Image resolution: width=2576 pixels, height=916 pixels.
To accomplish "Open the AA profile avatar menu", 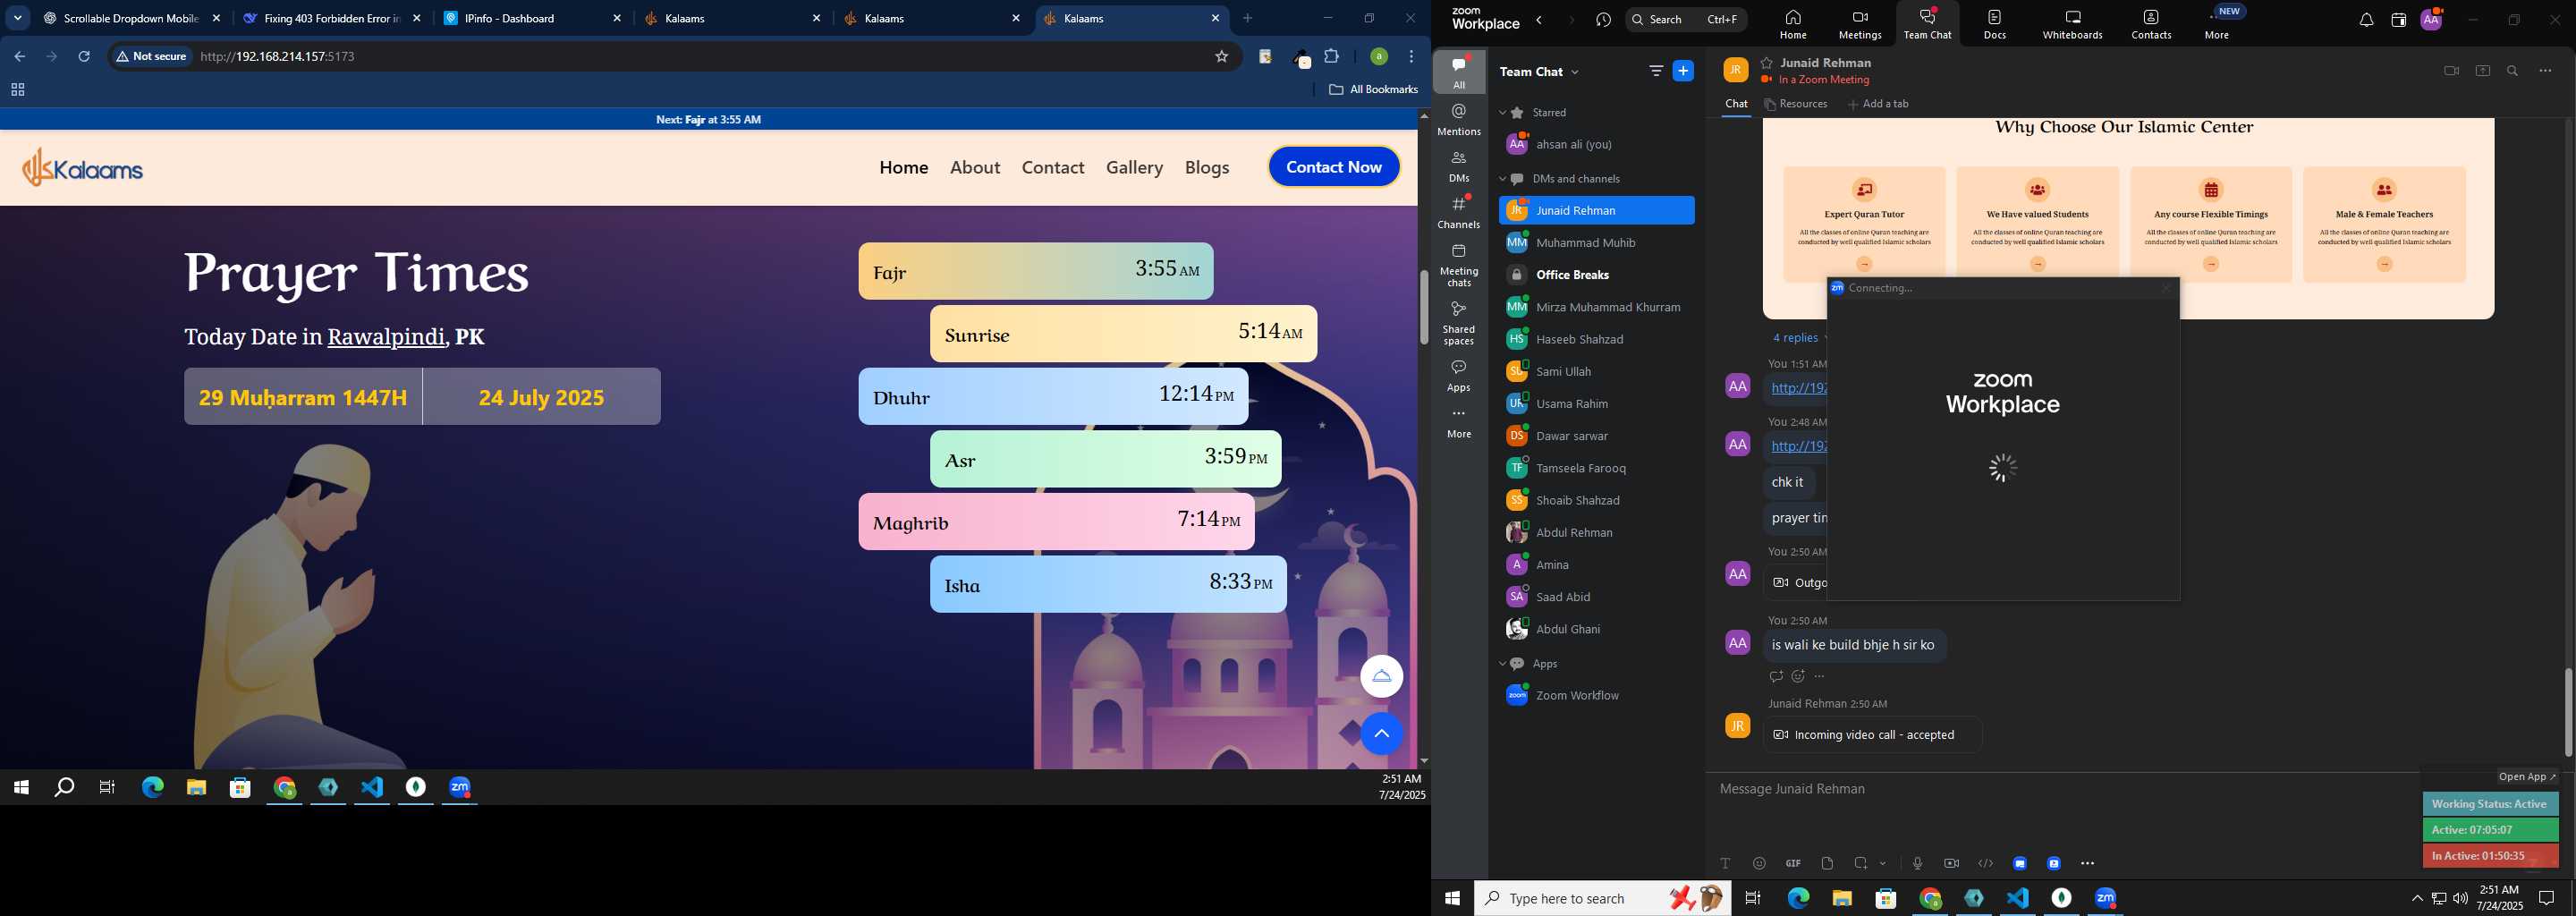I will click(x=2431, y=19).
